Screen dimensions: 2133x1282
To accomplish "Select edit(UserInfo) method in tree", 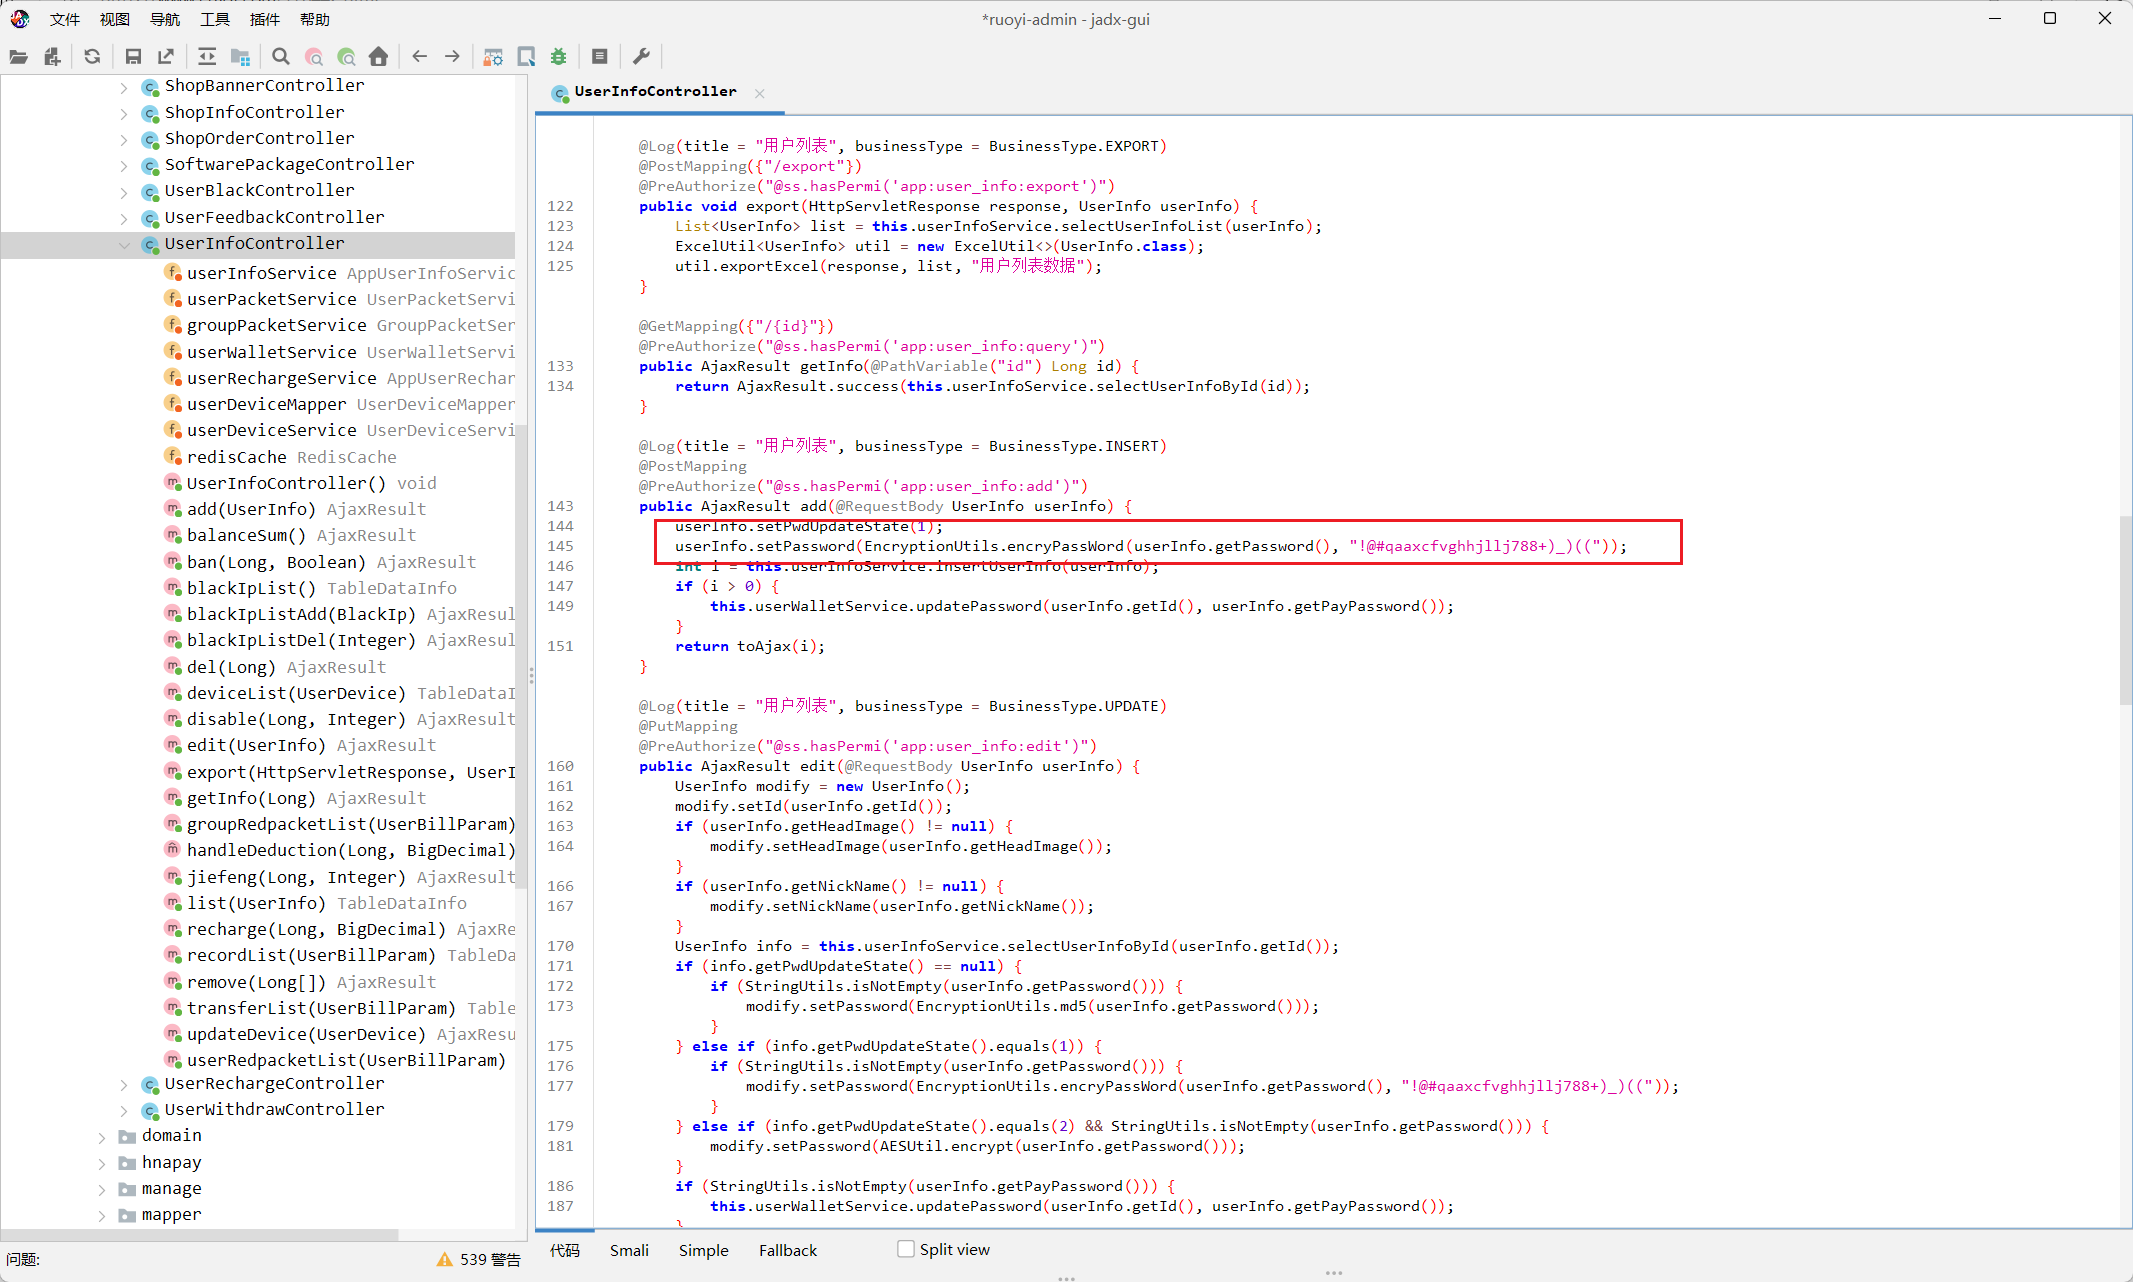I will pyautogui.click(x=311, y=745).
